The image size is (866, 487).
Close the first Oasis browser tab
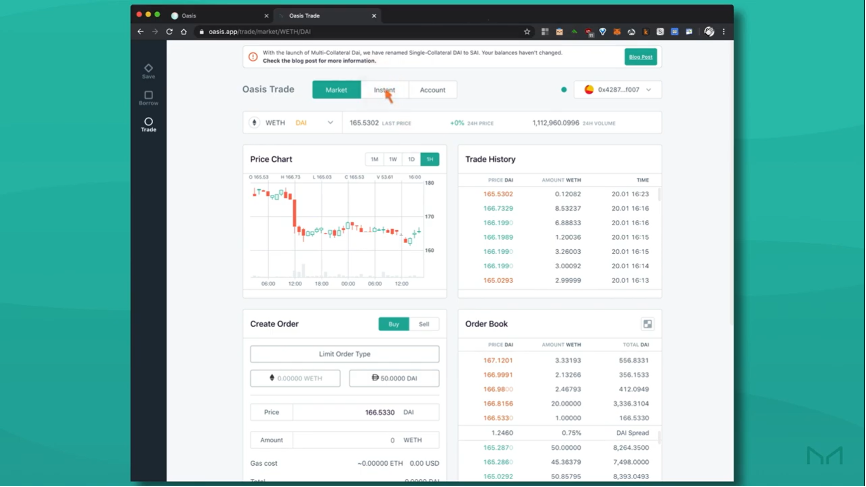(x=266, y=15)
